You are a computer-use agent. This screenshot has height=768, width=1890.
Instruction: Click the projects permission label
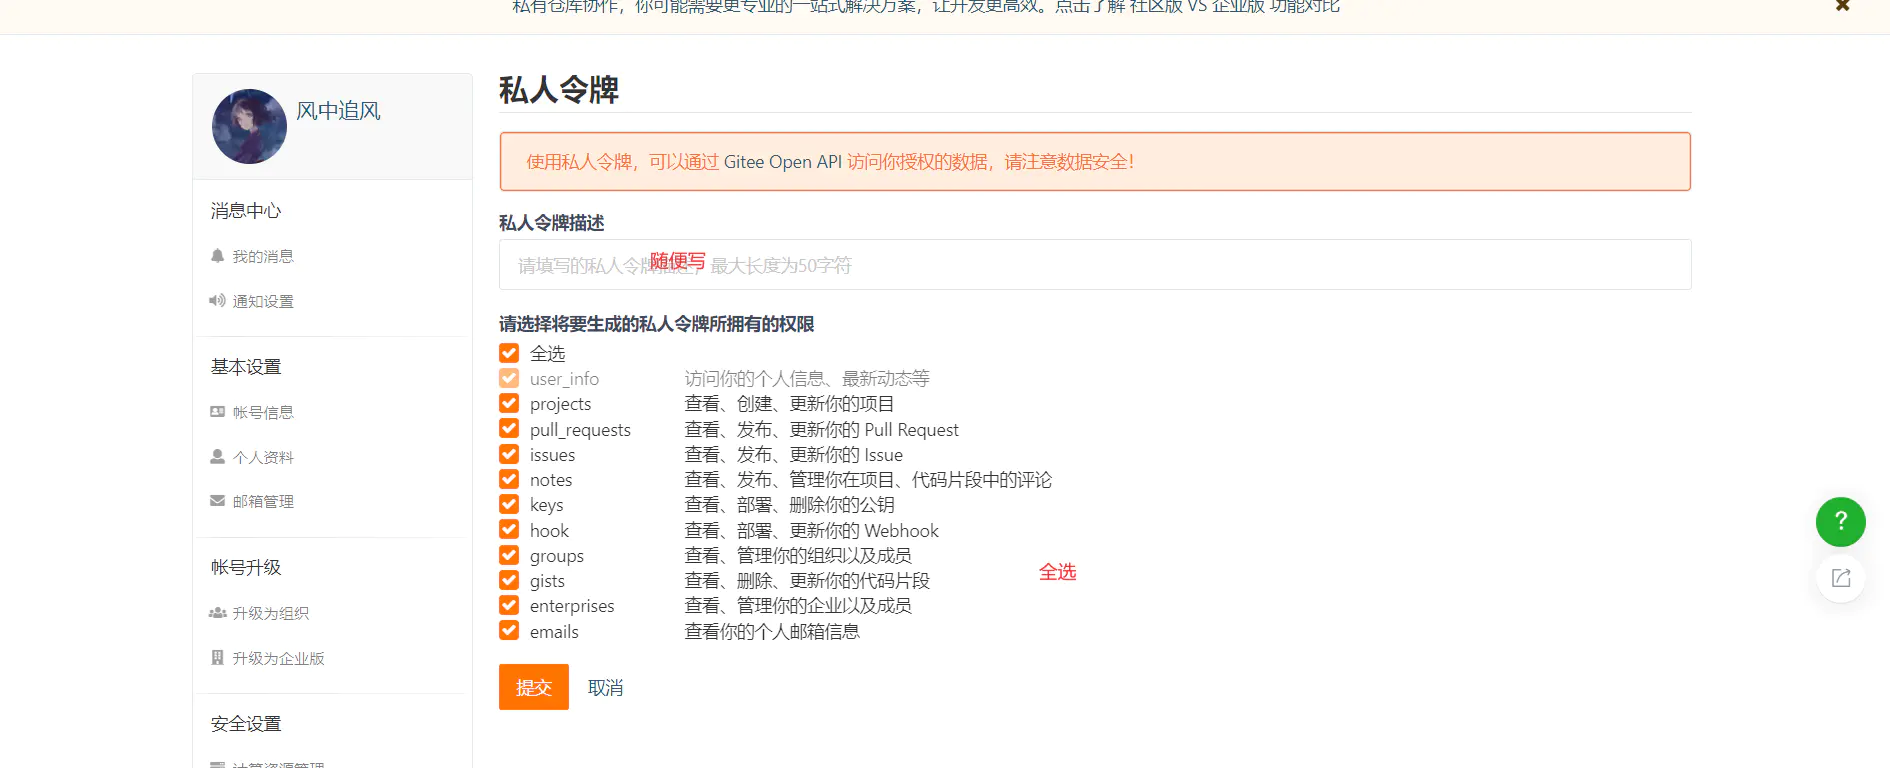[x=561, y=404]
